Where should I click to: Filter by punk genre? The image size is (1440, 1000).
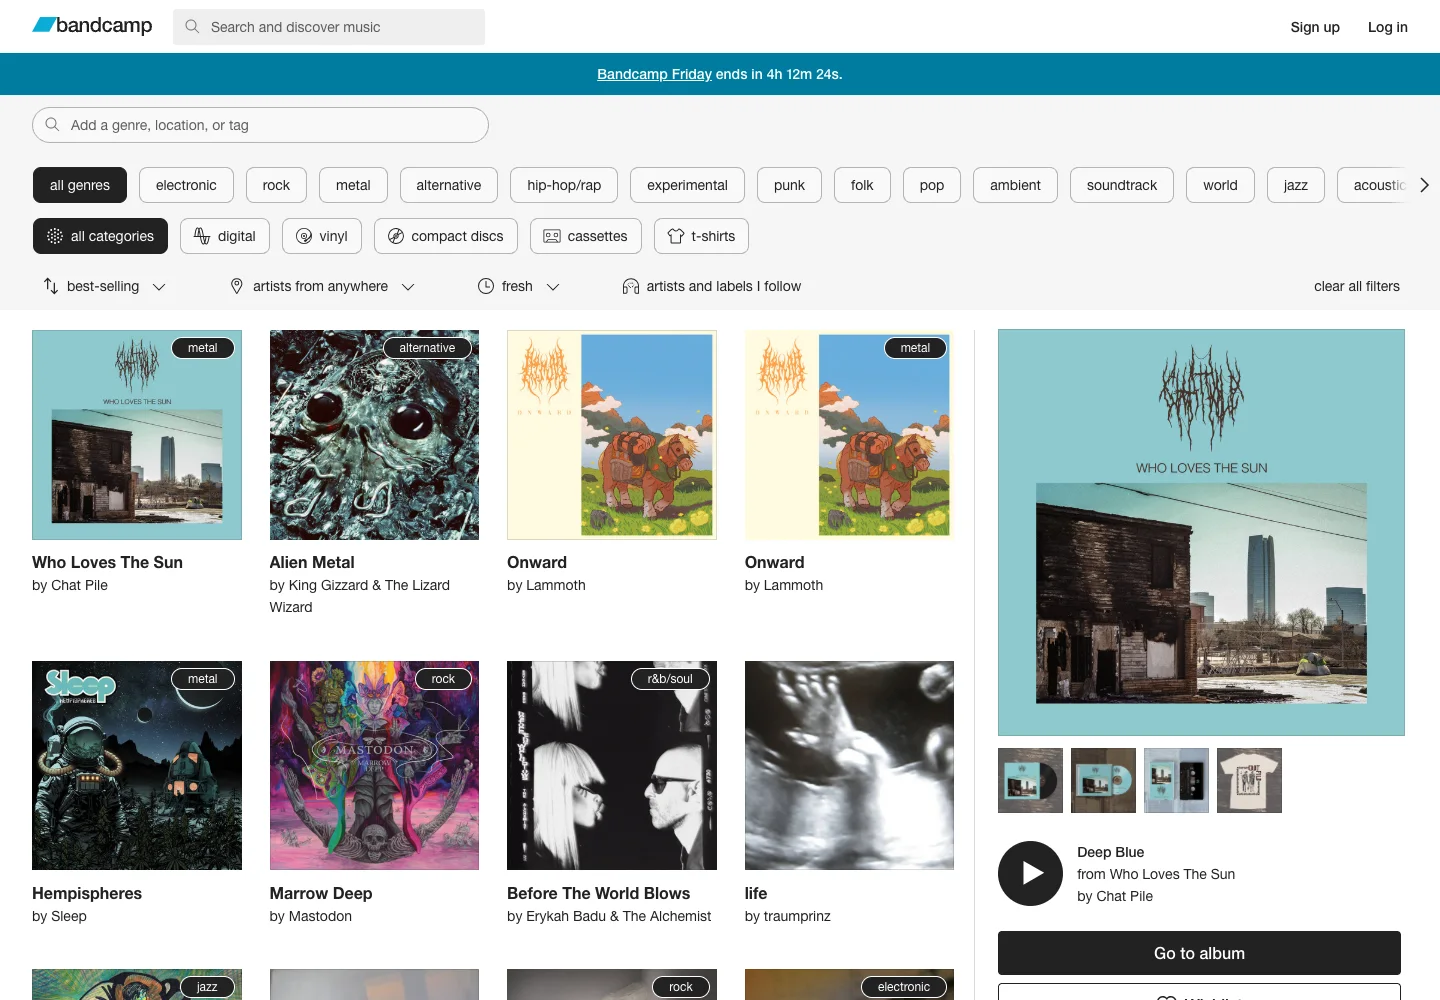pyautogui.click(x=789, y=185)
